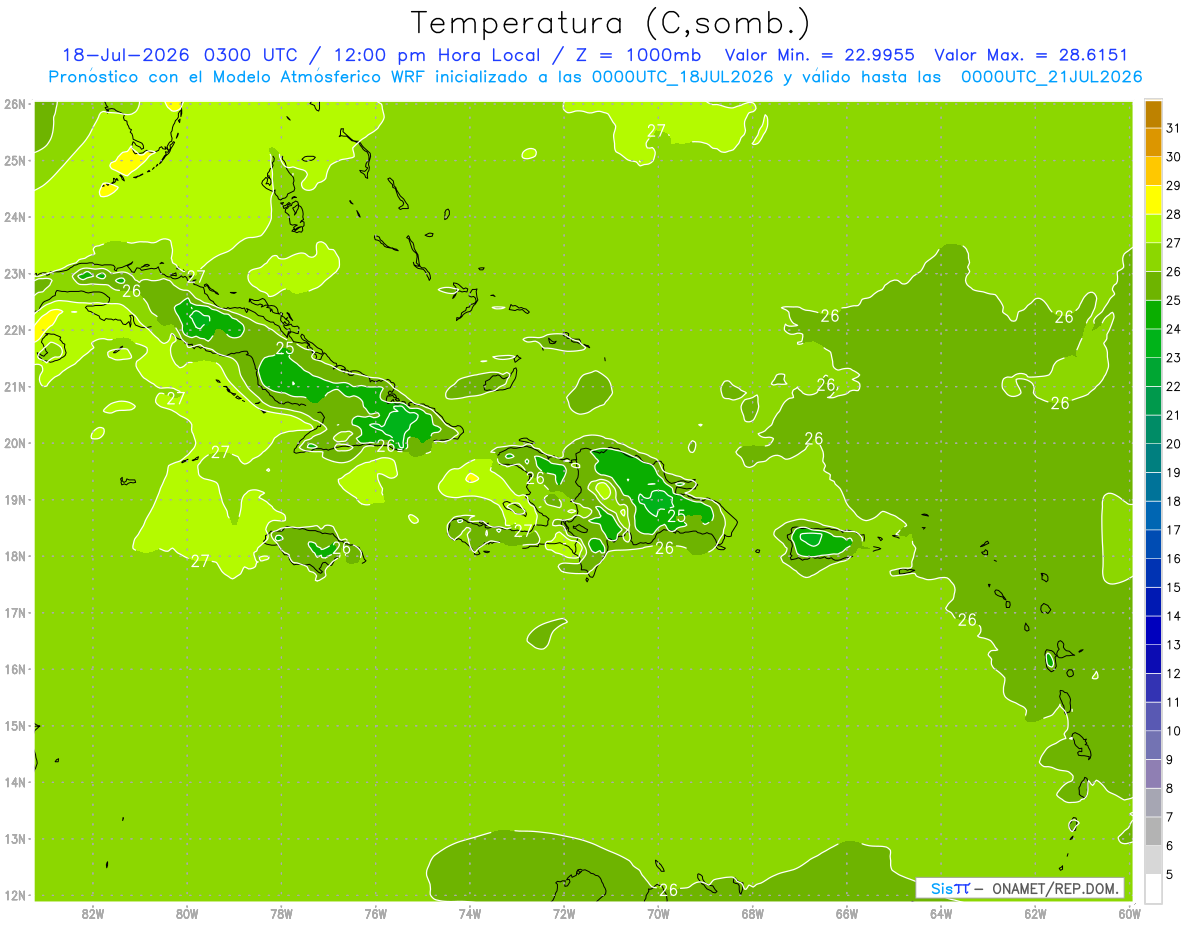Pick the dark blue swatch between 13 and 14
Image resolution: width=1200 pixels, height=927 pixels.
1153,630
